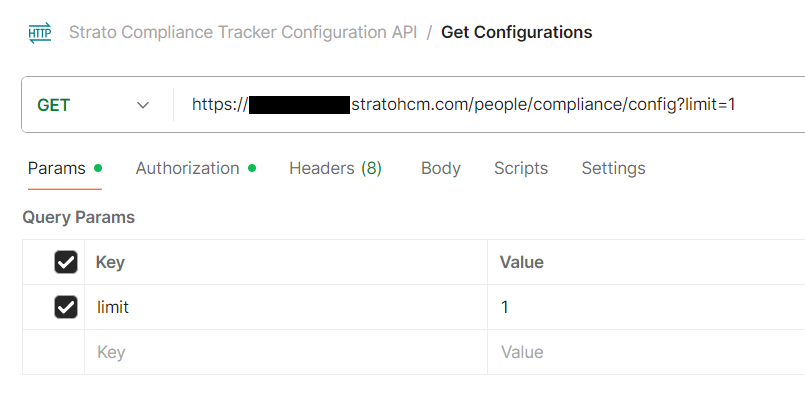The width and height of the screenshot is (805, 400).
Task: Click the Value column header
Action: tap(522, 262)
